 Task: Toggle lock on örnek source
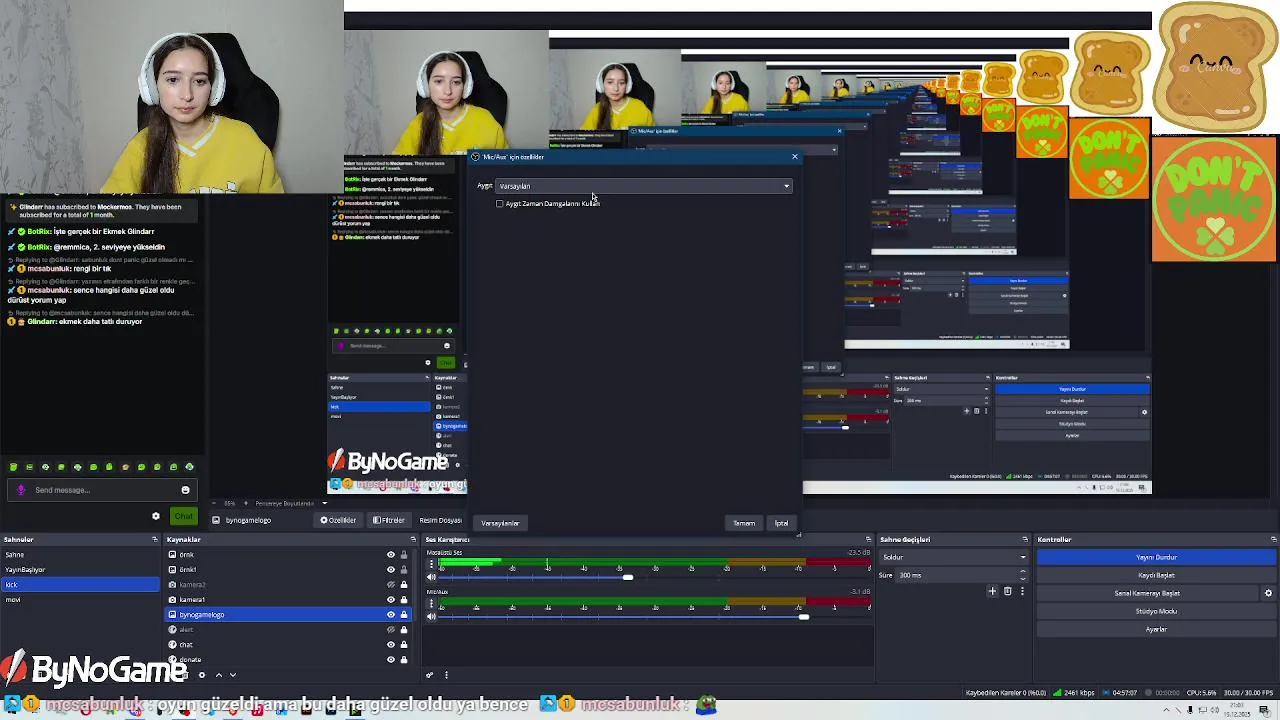(x=404, y=554)
